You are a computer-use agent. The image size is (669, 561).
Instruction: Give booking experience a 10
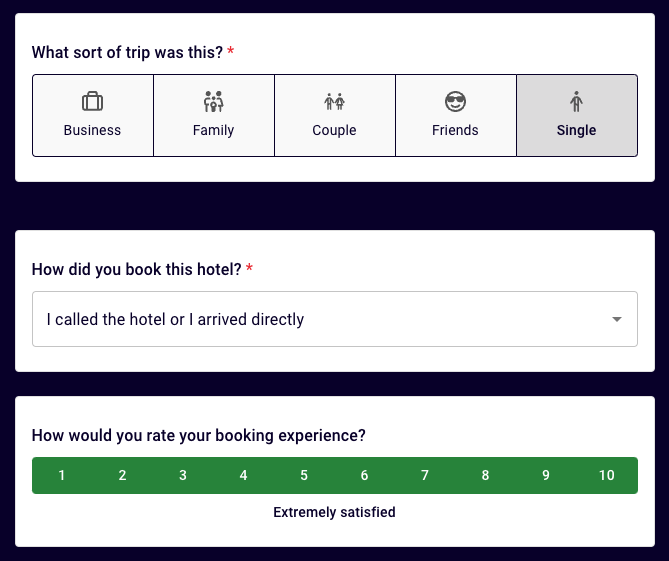pyautogui.click(x=607, y=475)
